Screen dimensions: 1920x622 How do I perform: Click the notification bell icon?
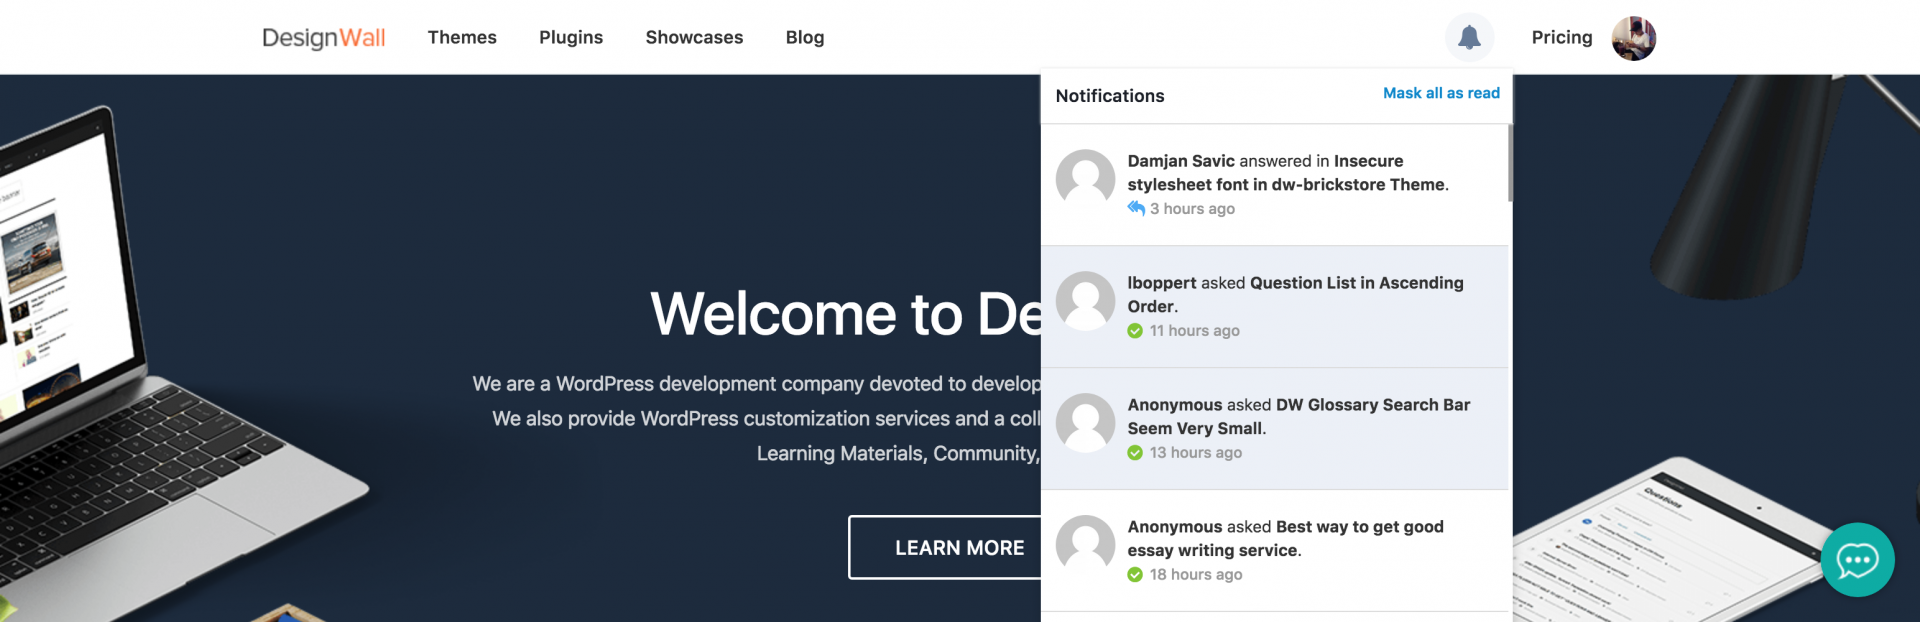click(1469, 38)
